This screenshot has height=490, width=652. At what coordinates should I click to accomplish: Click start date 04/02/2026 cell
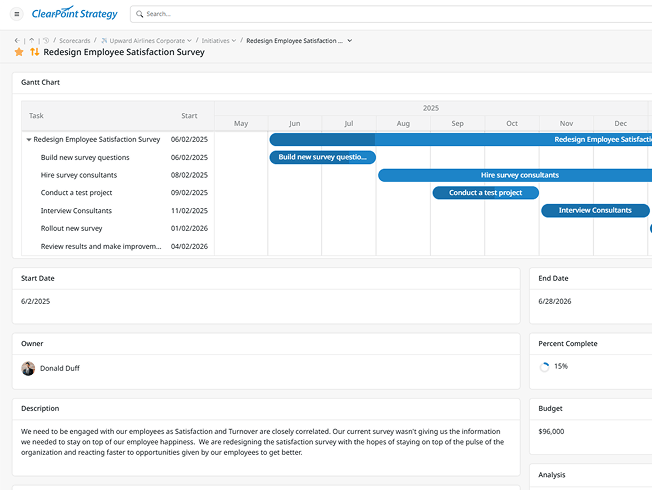(189, 246)
